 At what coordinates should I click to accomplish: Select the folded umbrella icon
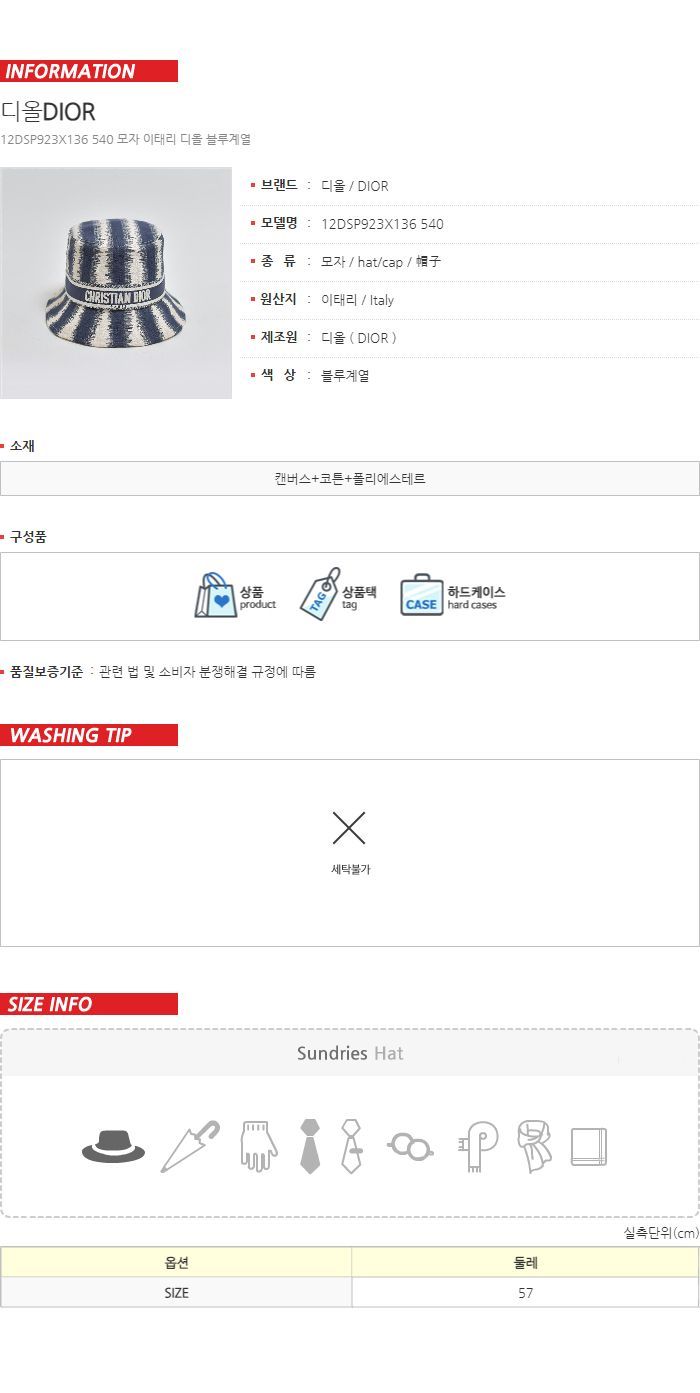(190, 1146)
